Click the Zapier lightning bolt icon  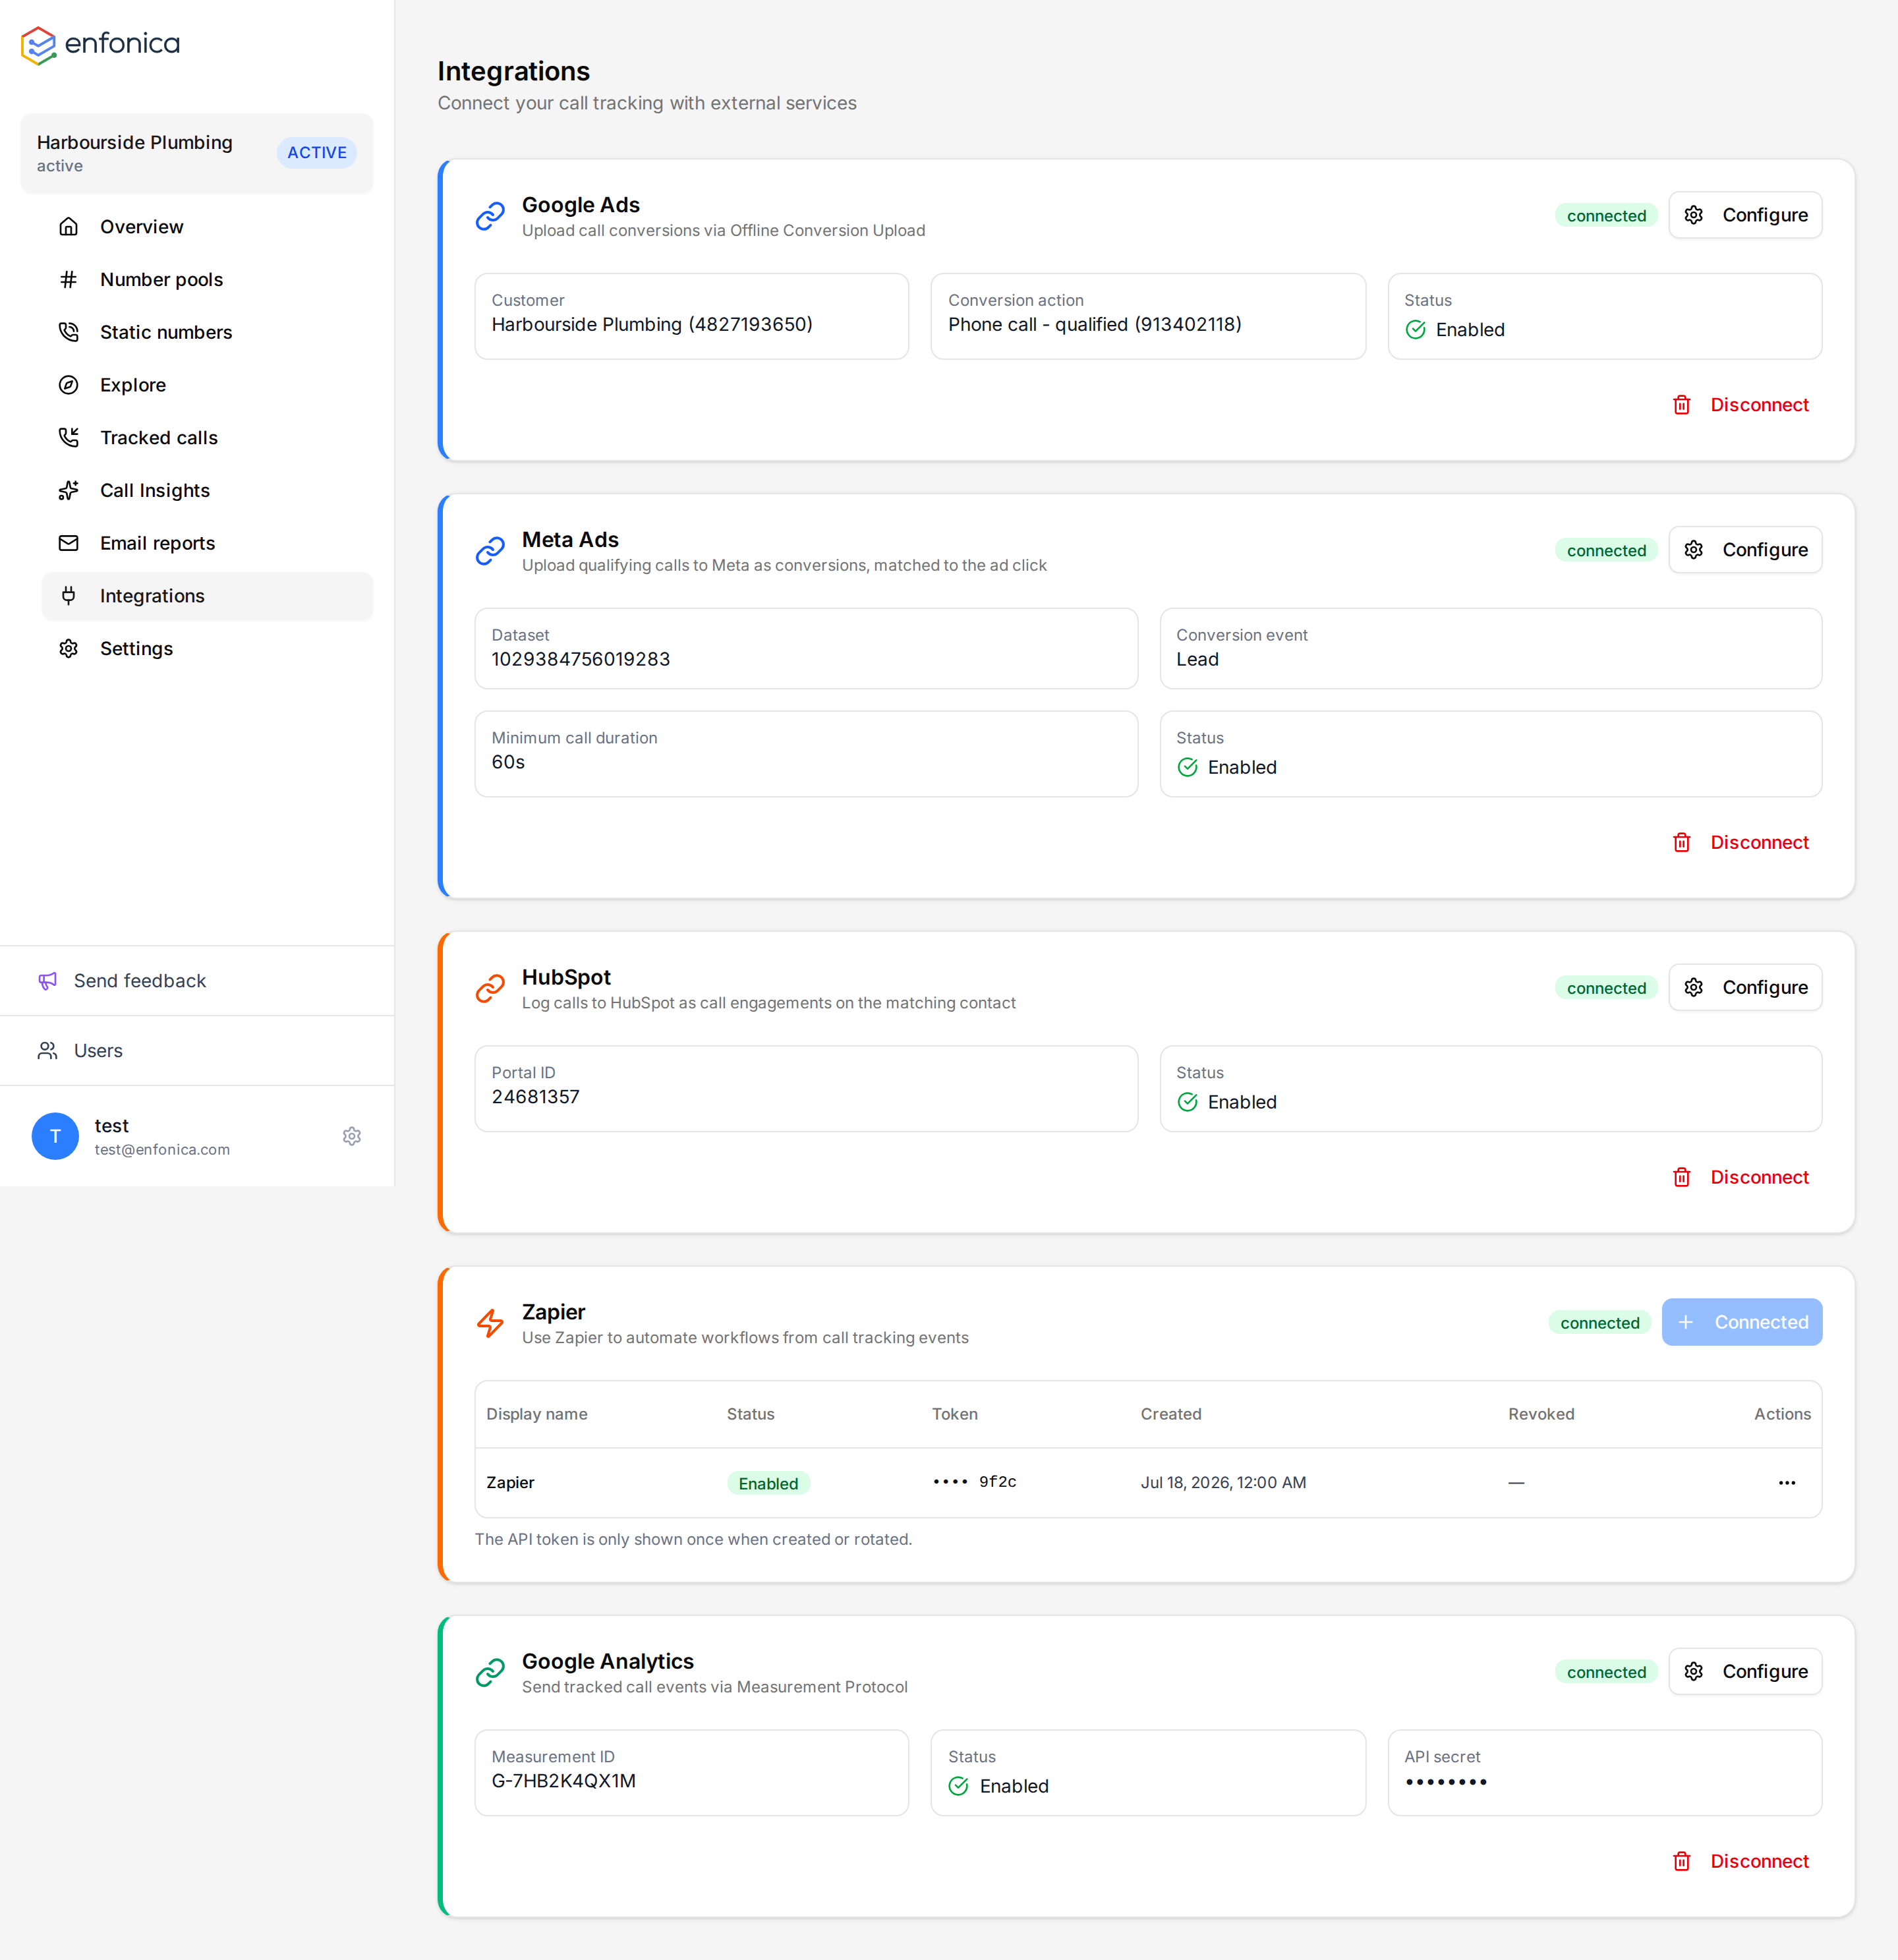click(x=490, y=1323)
